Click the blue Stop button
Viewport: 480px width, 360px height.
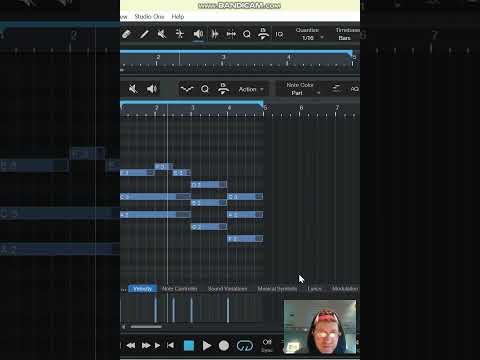point(189,346)
